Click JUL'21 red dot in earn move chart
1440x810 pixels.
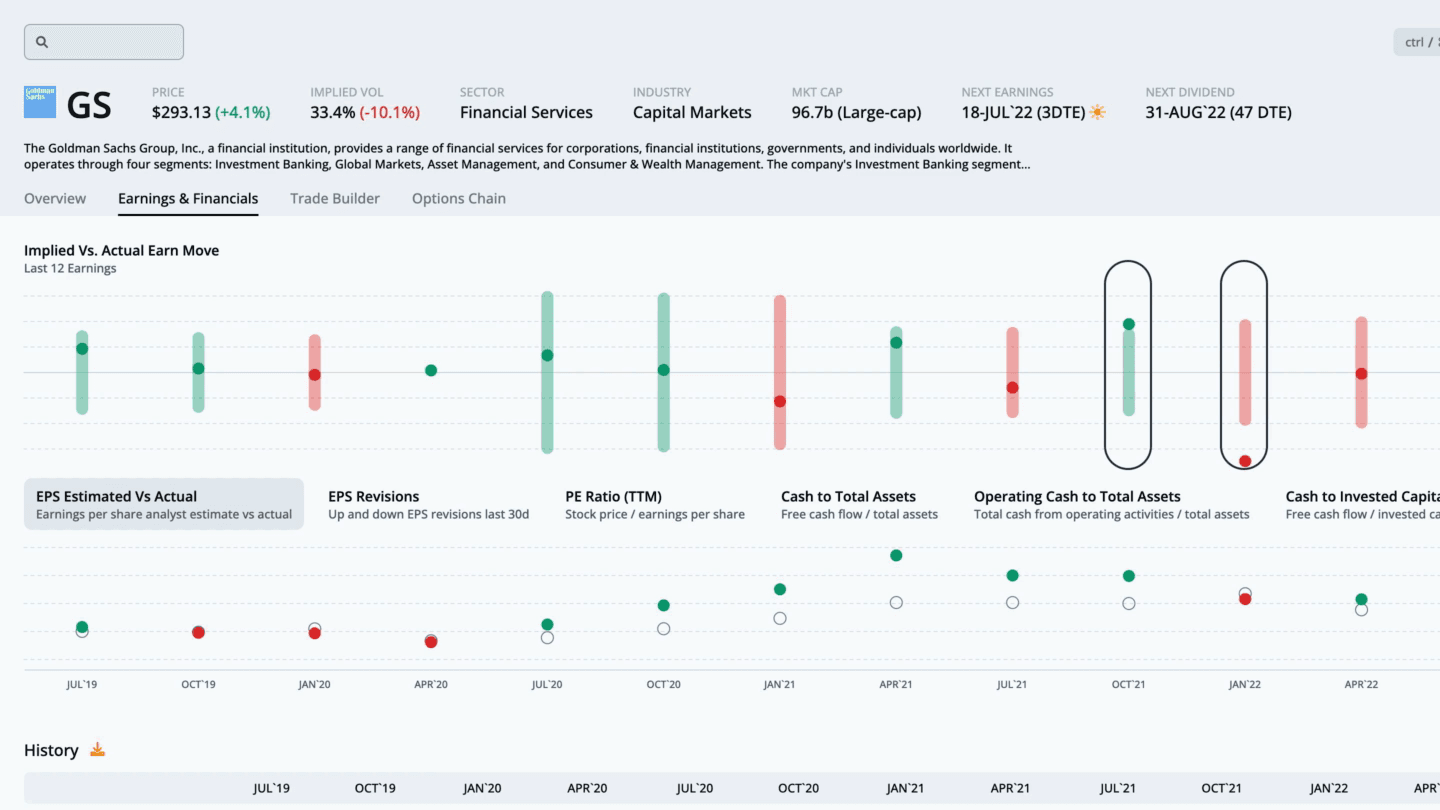click(x=1012, y=387)
